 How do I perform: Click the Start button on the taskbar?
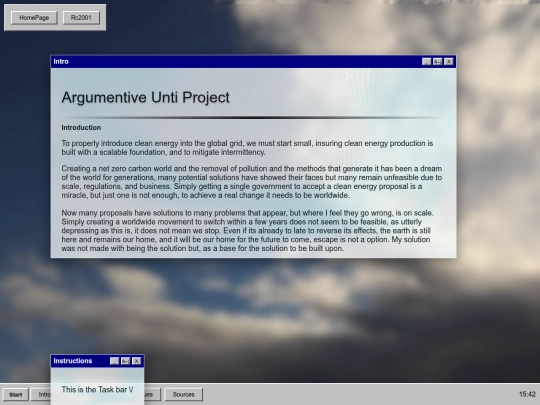point(15,395)
